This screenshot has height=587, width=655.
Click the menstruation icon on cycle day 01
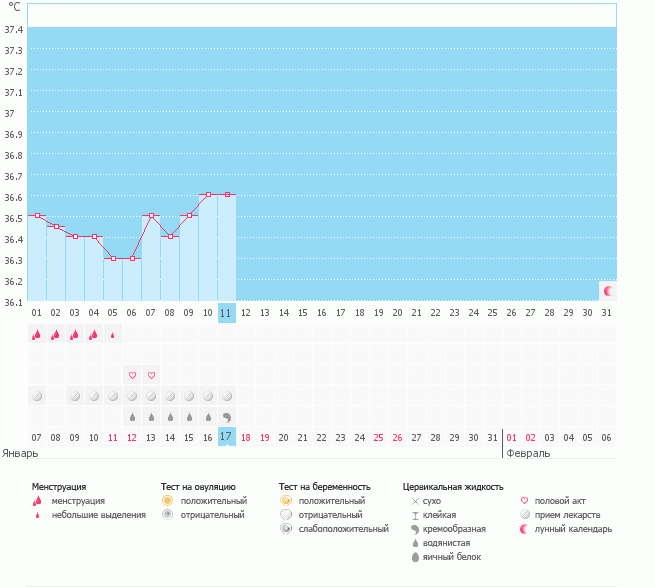coord(37,335)
